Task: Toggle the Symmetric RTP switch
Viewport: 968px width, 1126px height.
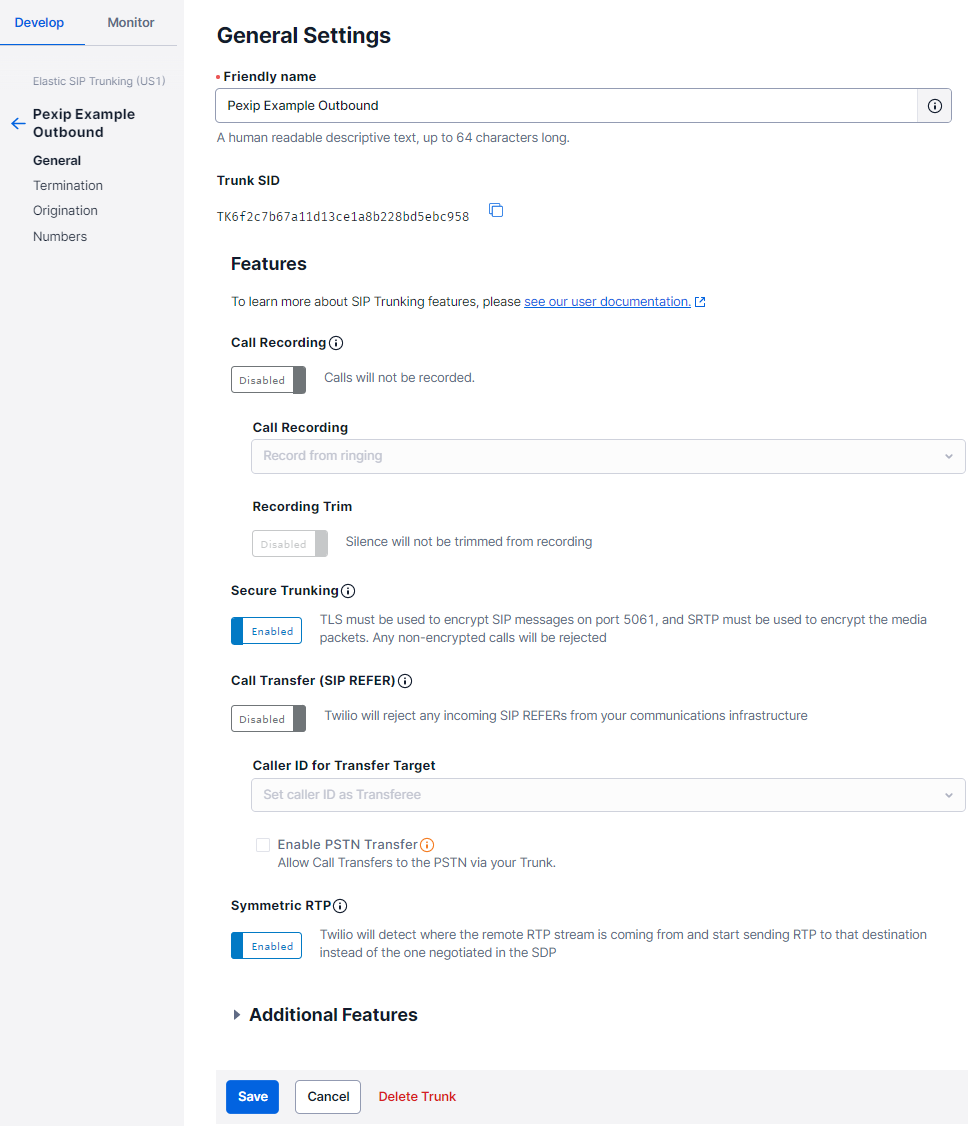Action: [266, 946]
